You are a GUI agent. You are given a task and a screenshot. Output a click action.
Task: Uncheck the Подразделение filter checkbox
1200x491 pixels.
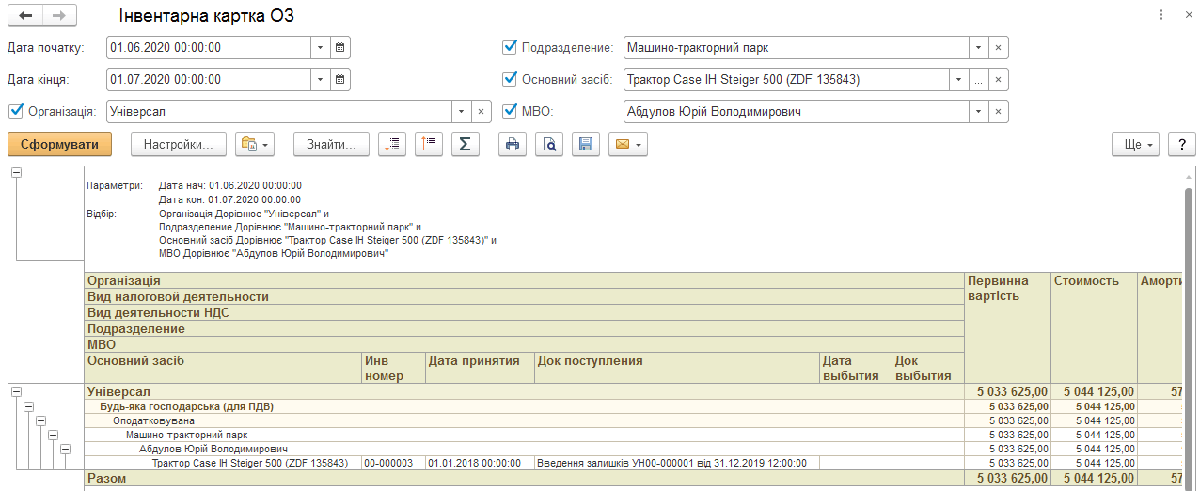[510, 47]
